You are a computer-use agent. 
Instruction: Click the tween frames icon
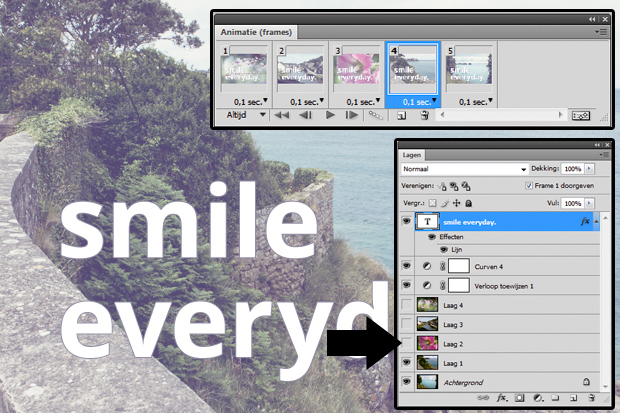point(375,115)
